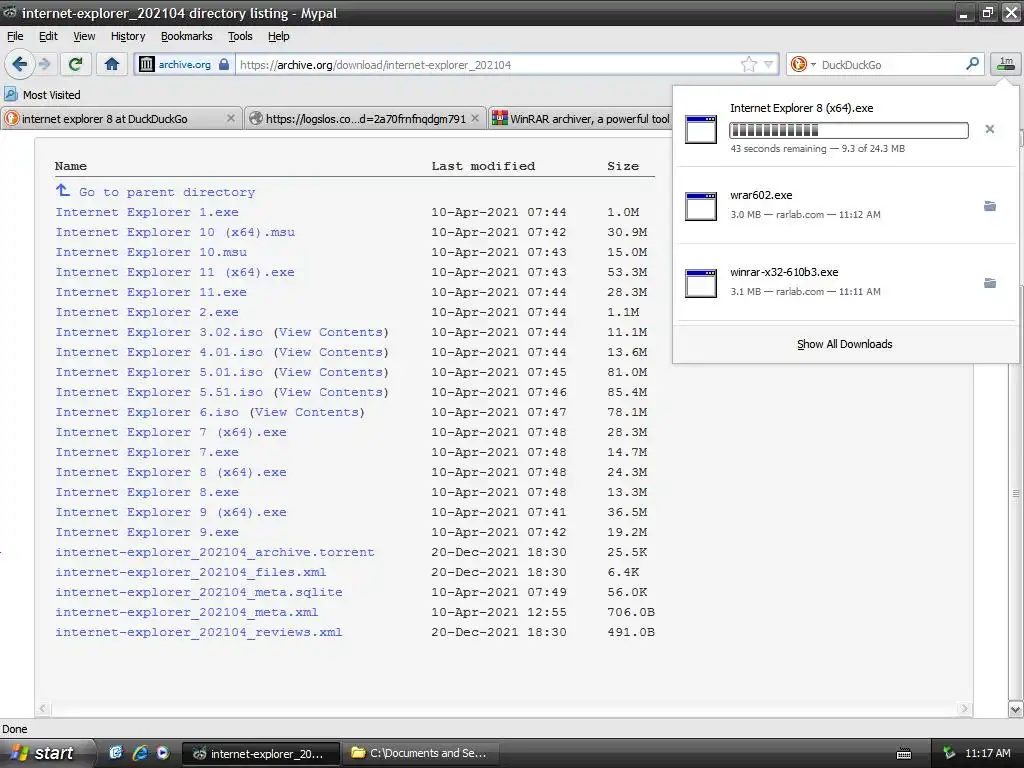Click the DuckDuckGo search field
The width and height of the screenshot is (1024, 768).
[891, 65]
